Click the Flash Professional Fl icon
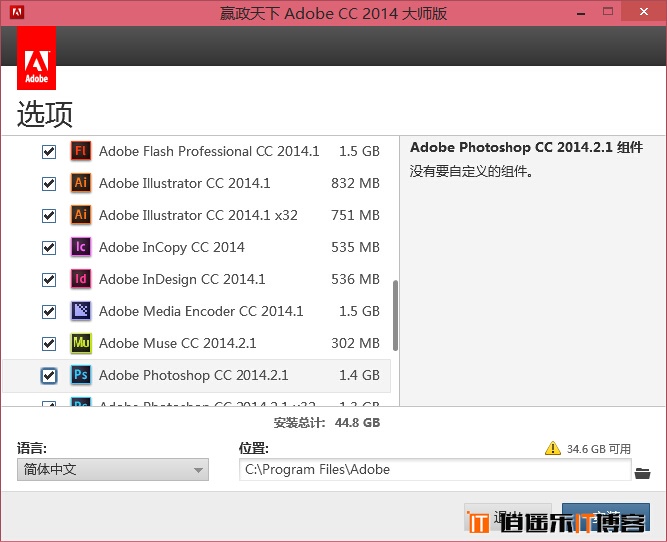Screen dimensions: 667x542 [81, 151]
